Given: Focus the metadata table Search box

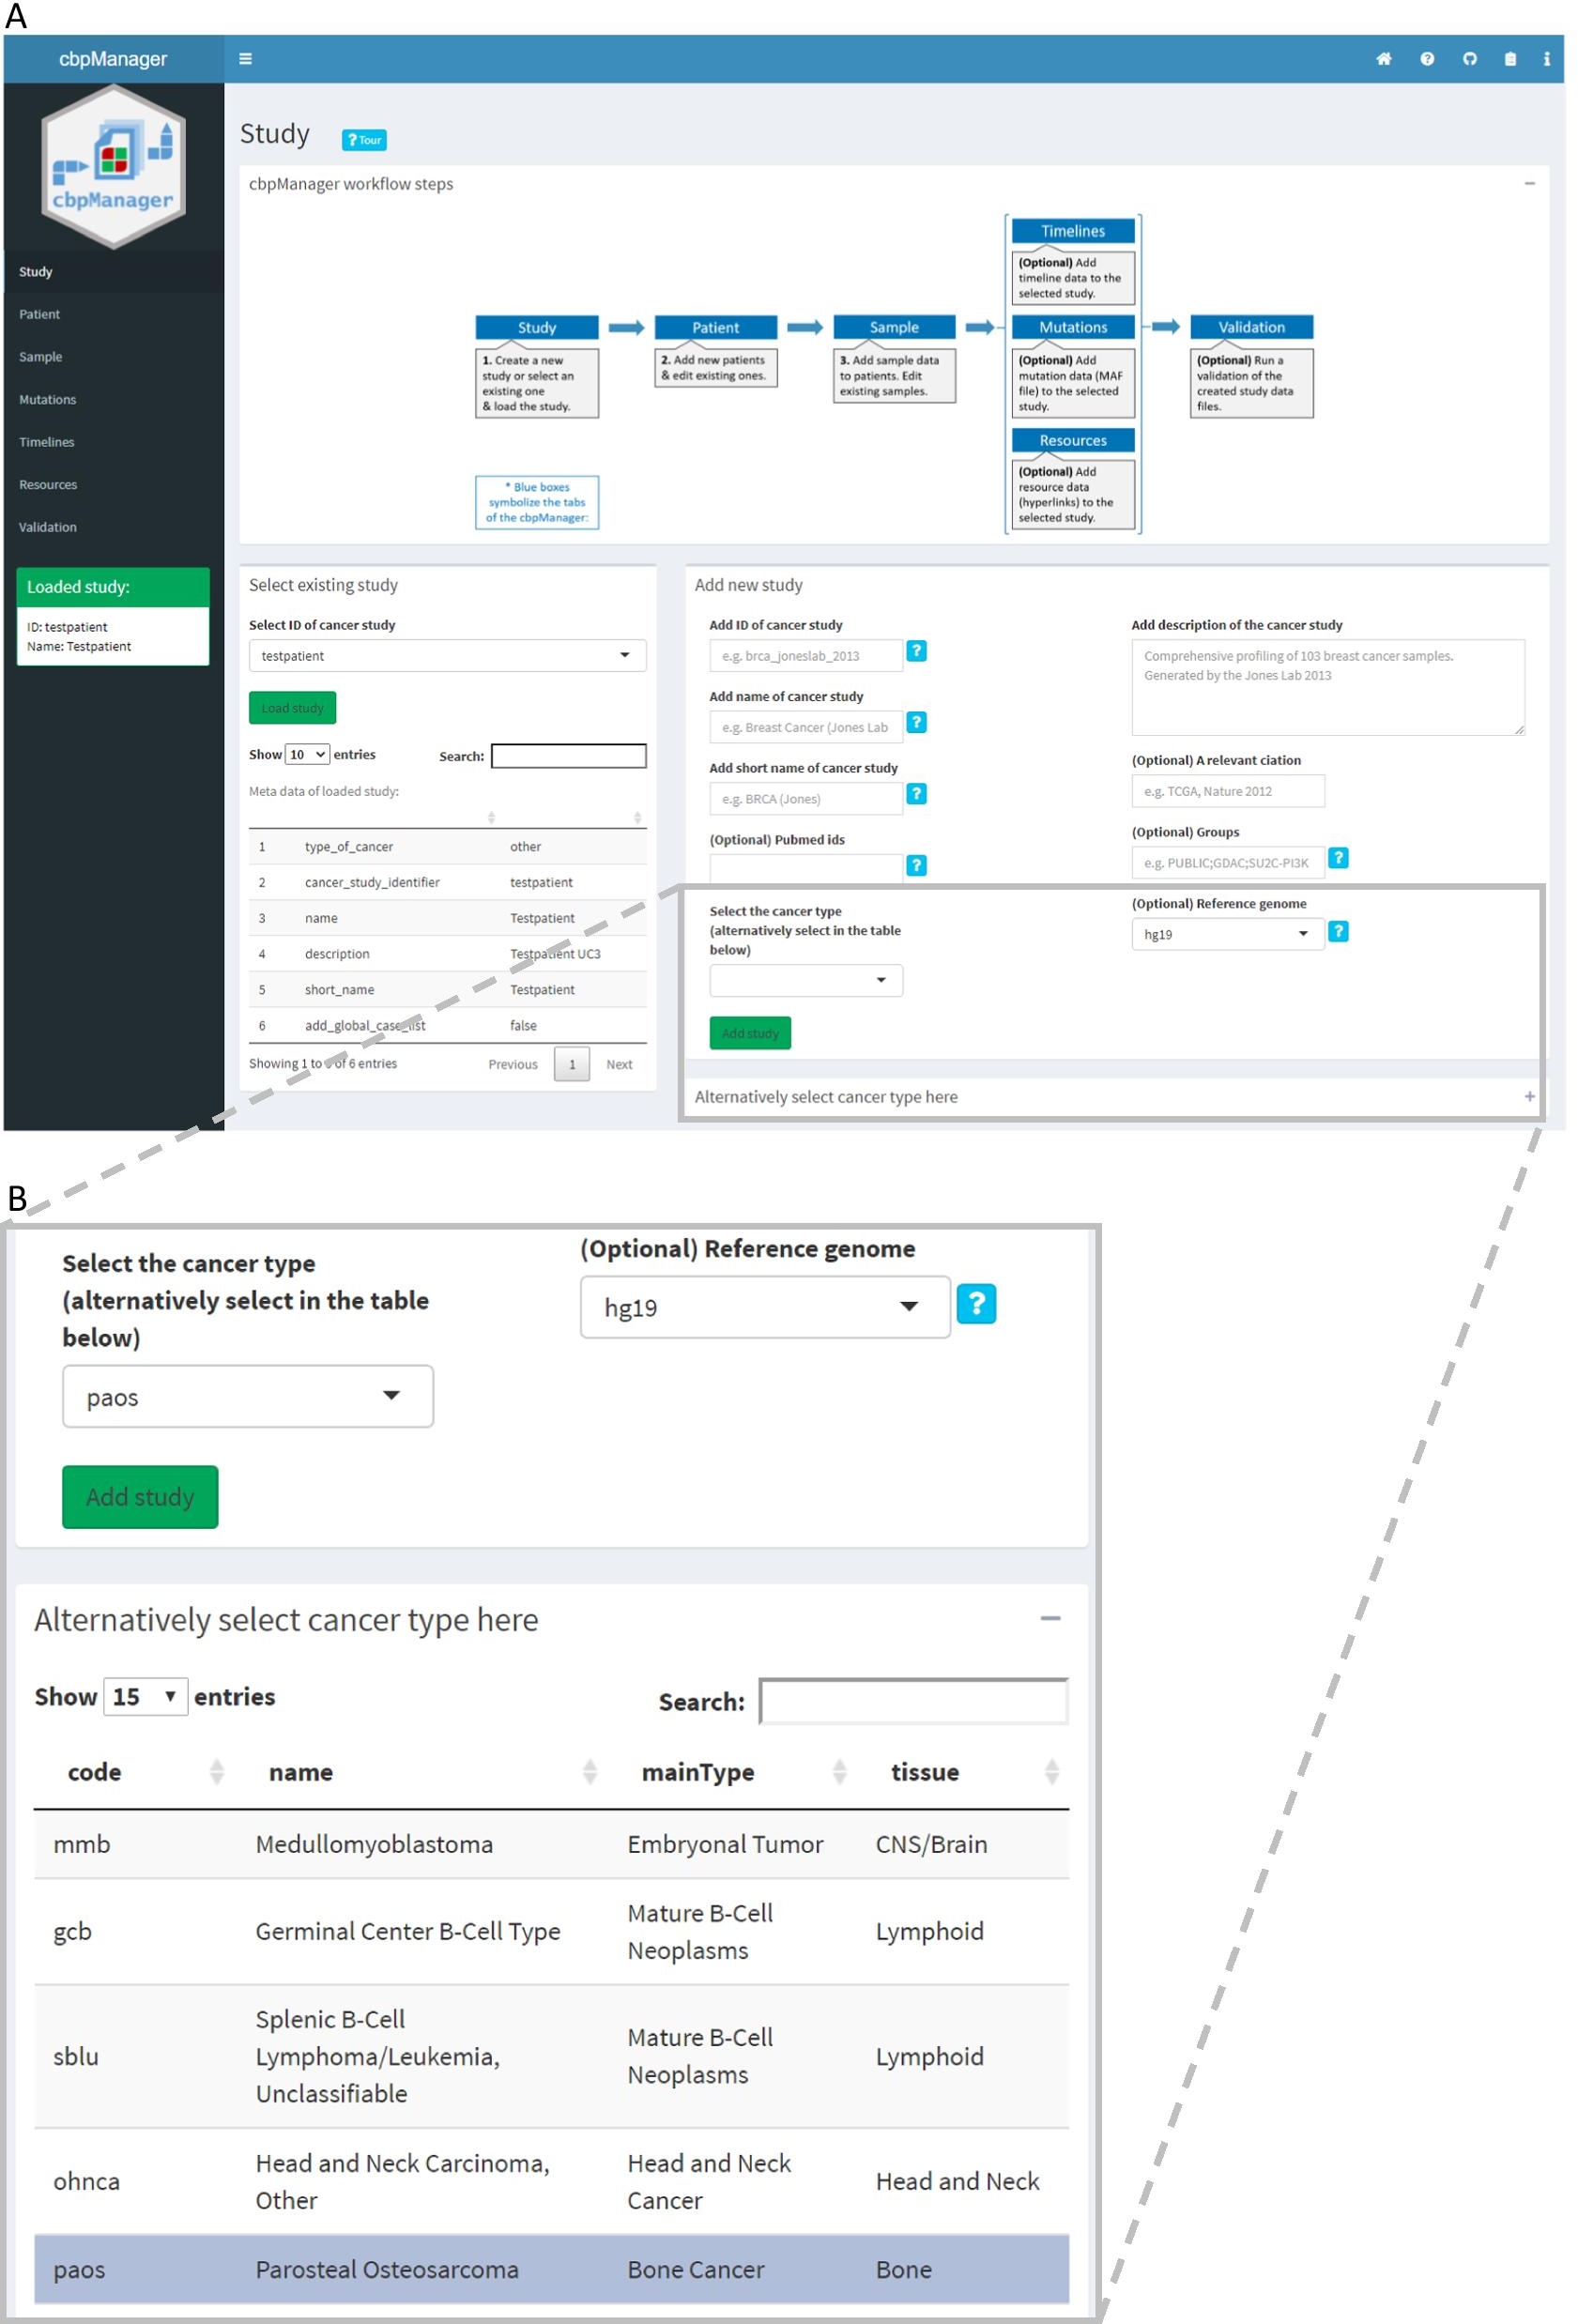Looking at the screenshot, I should tap(568, 756).
